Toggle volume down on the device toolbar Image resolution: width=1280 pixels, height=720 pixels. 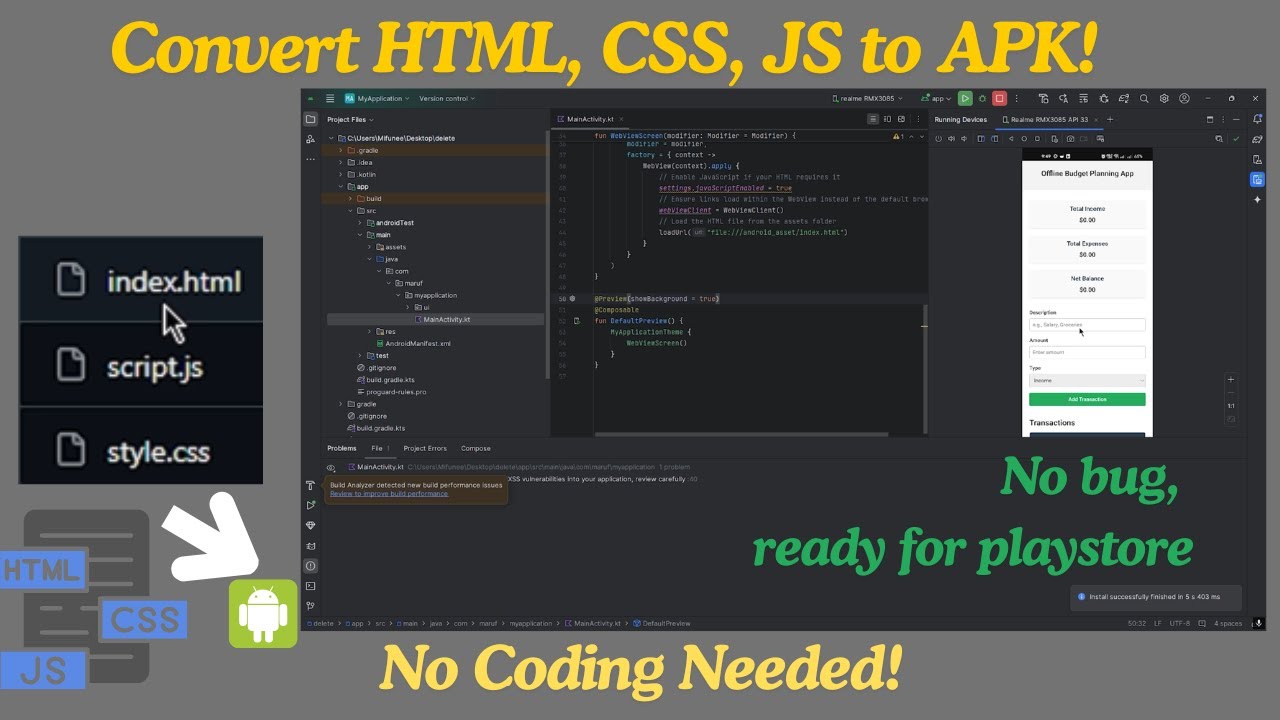coord(963,138)
